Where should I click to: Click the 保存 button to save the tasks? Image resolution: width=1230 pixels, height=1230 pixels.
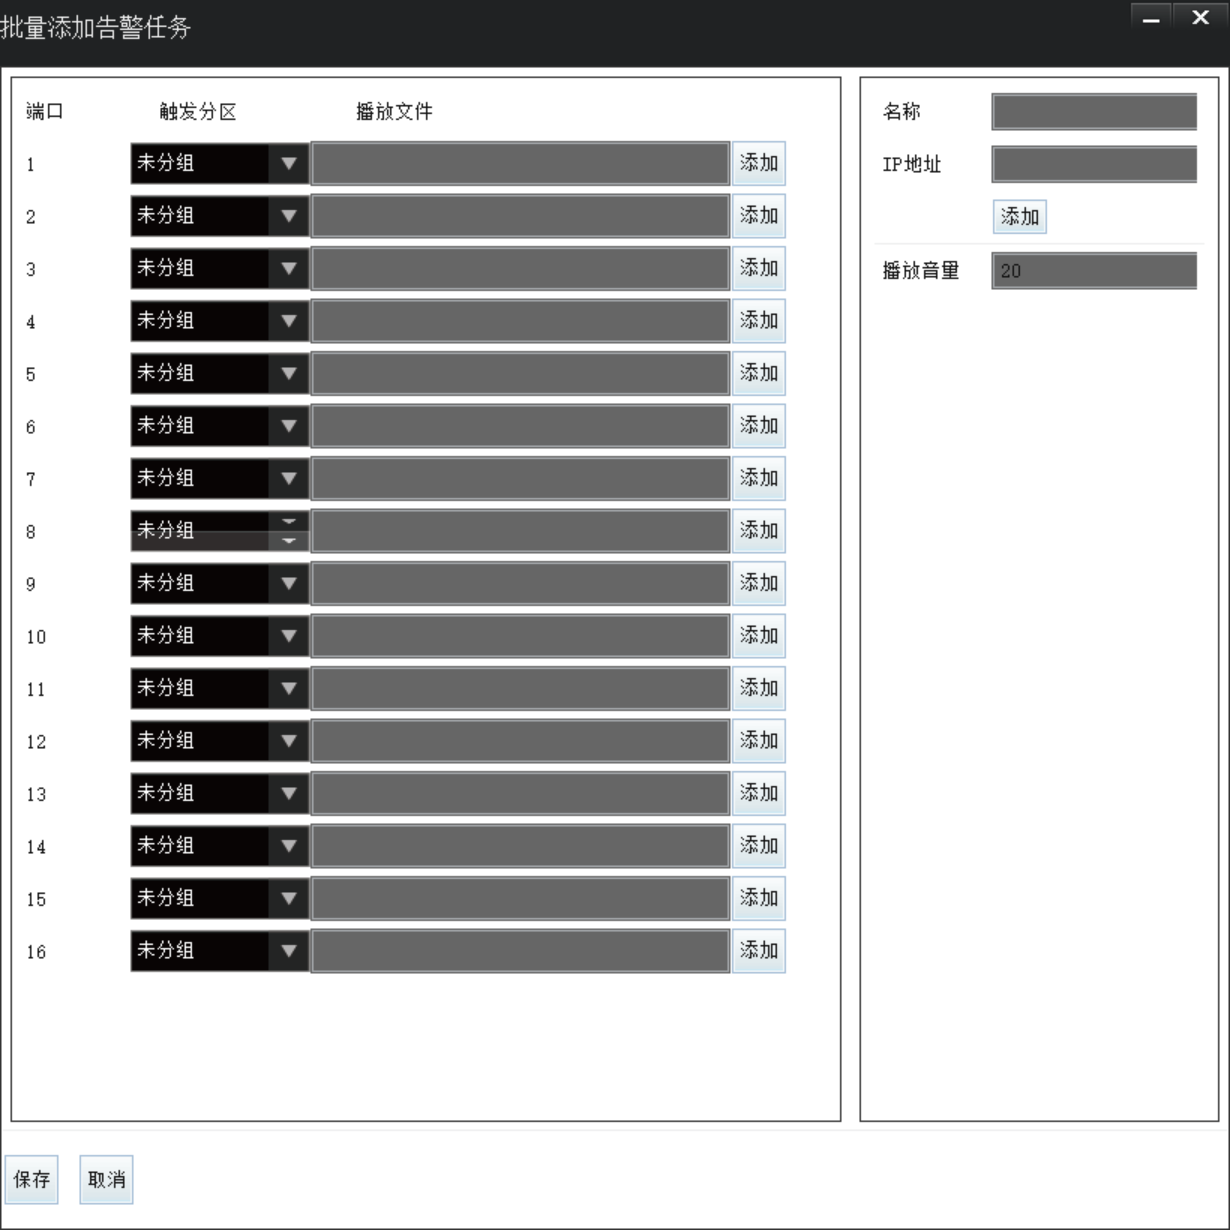32,1180
